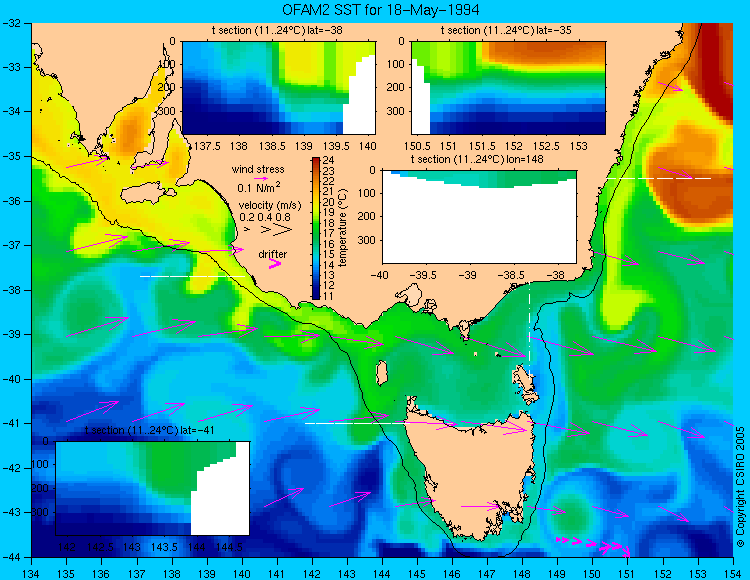Click "-44" on the main latitude axis
Image resolution: width=750 pixels, height=580 pixels.
pyautogui.click(x=10, y=557)
